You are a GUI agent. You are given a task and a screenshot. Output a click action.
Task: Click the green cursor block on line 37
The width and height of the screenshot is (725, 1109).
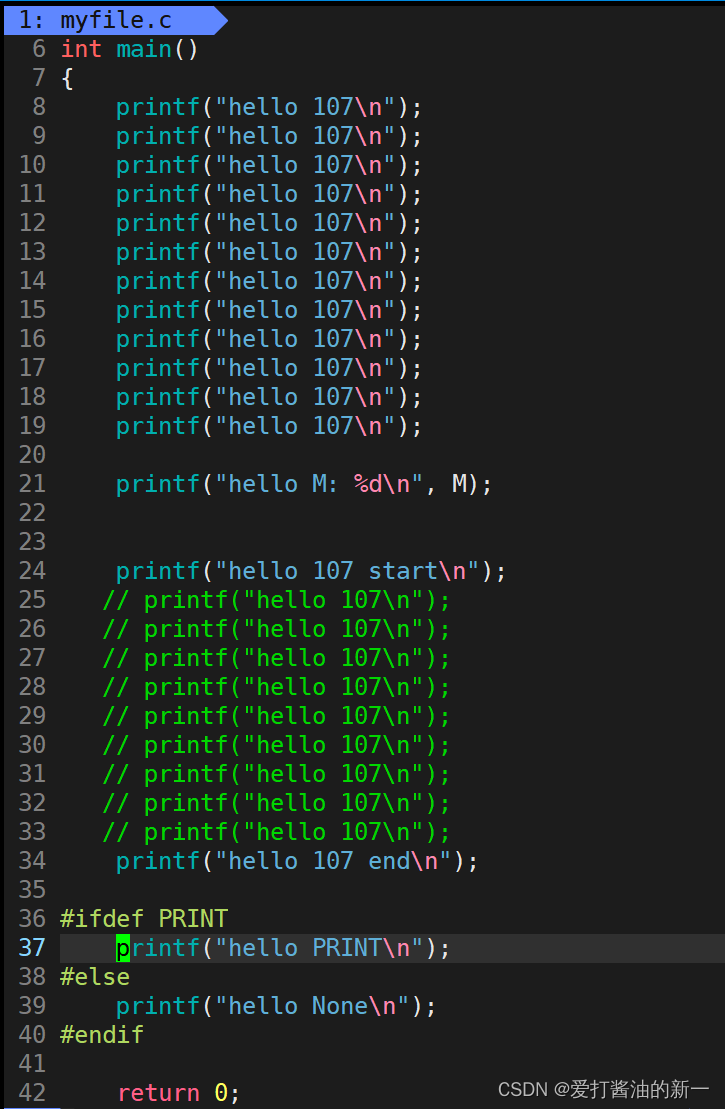click(x=123, y=948)
